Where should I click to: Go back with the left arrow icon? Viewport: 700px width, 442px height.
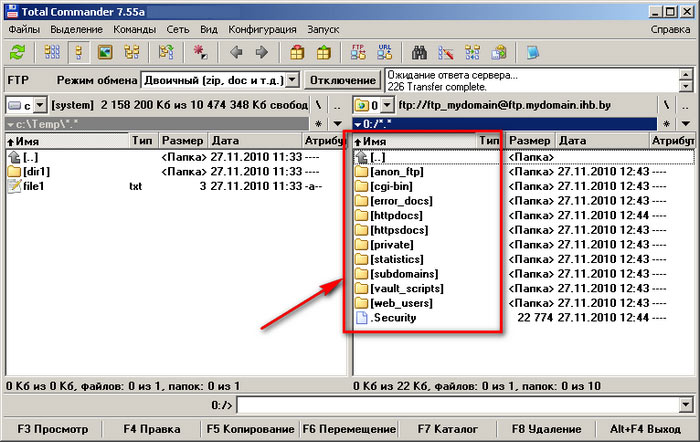pyautogui.click(x=236, y=53)
